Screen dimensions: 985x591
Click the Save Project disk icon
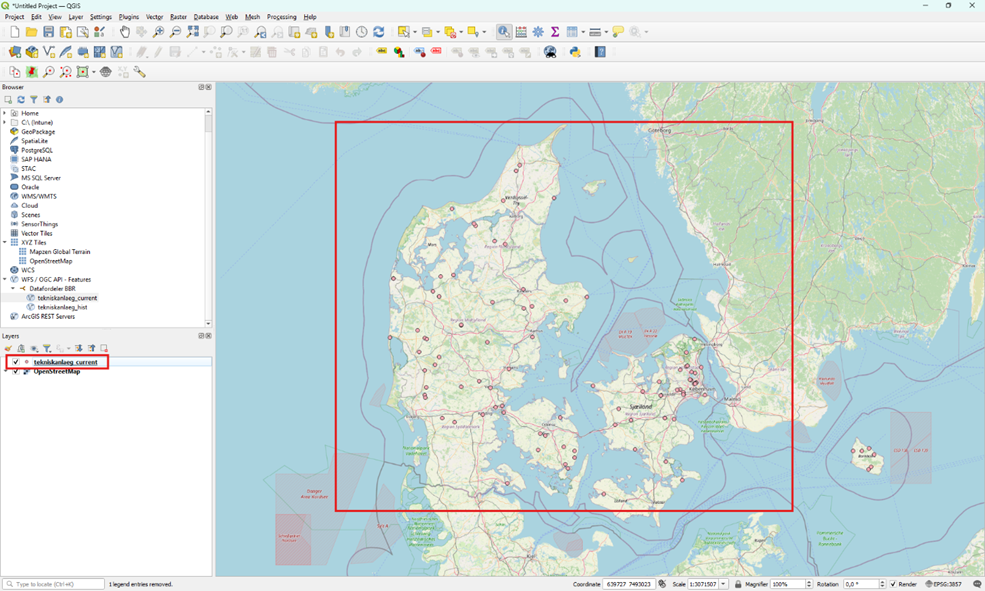coord(49,32)
